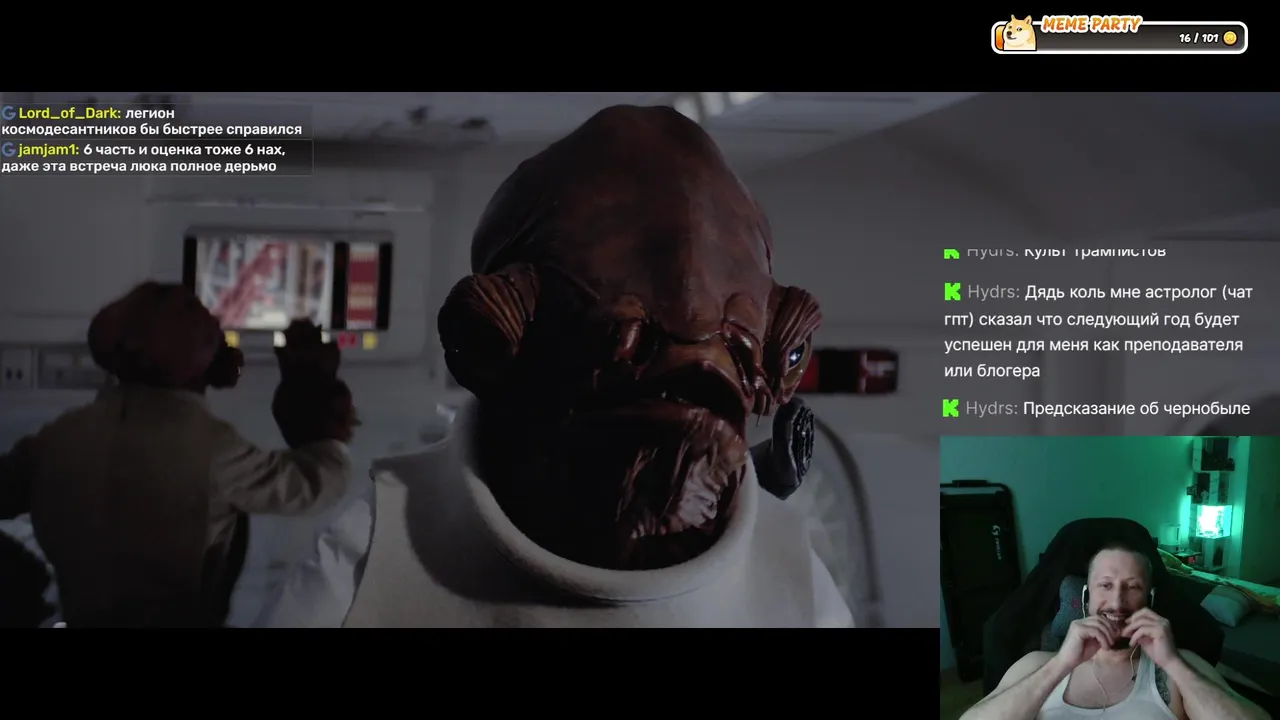Click the platform icon beside Lord_of_Dark
Screen dimensions: 1280x720
click(x=9, y=113)
